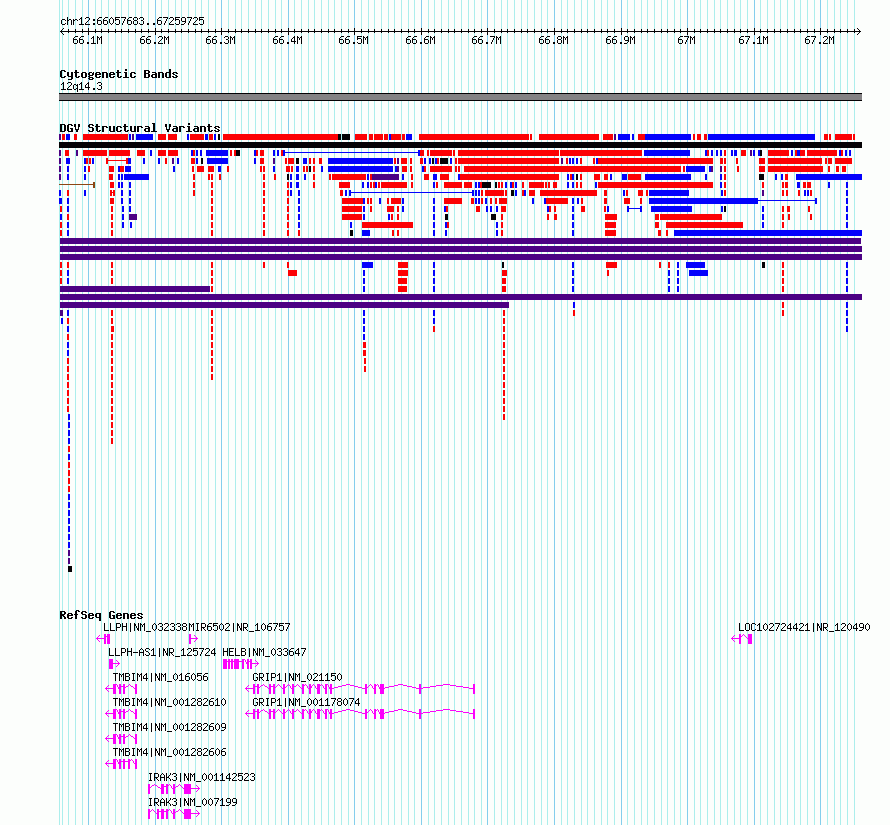
Task: Click the full-width black structural variant bar
Action: coord(460,145)
